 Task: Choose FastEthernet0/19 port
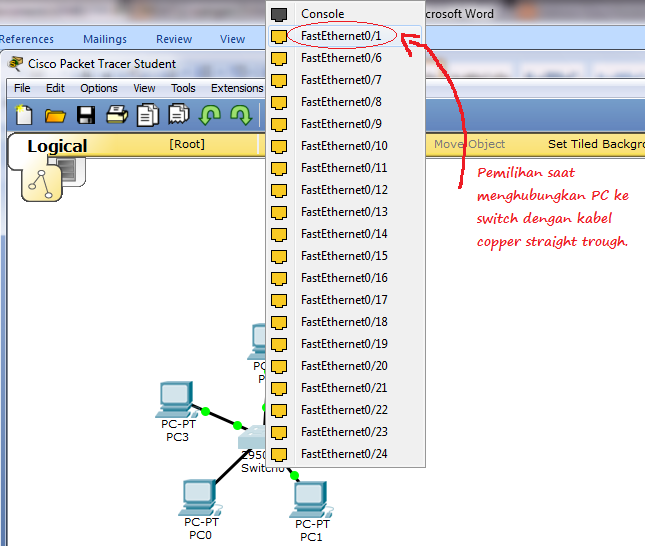click(x=346, y=344)
